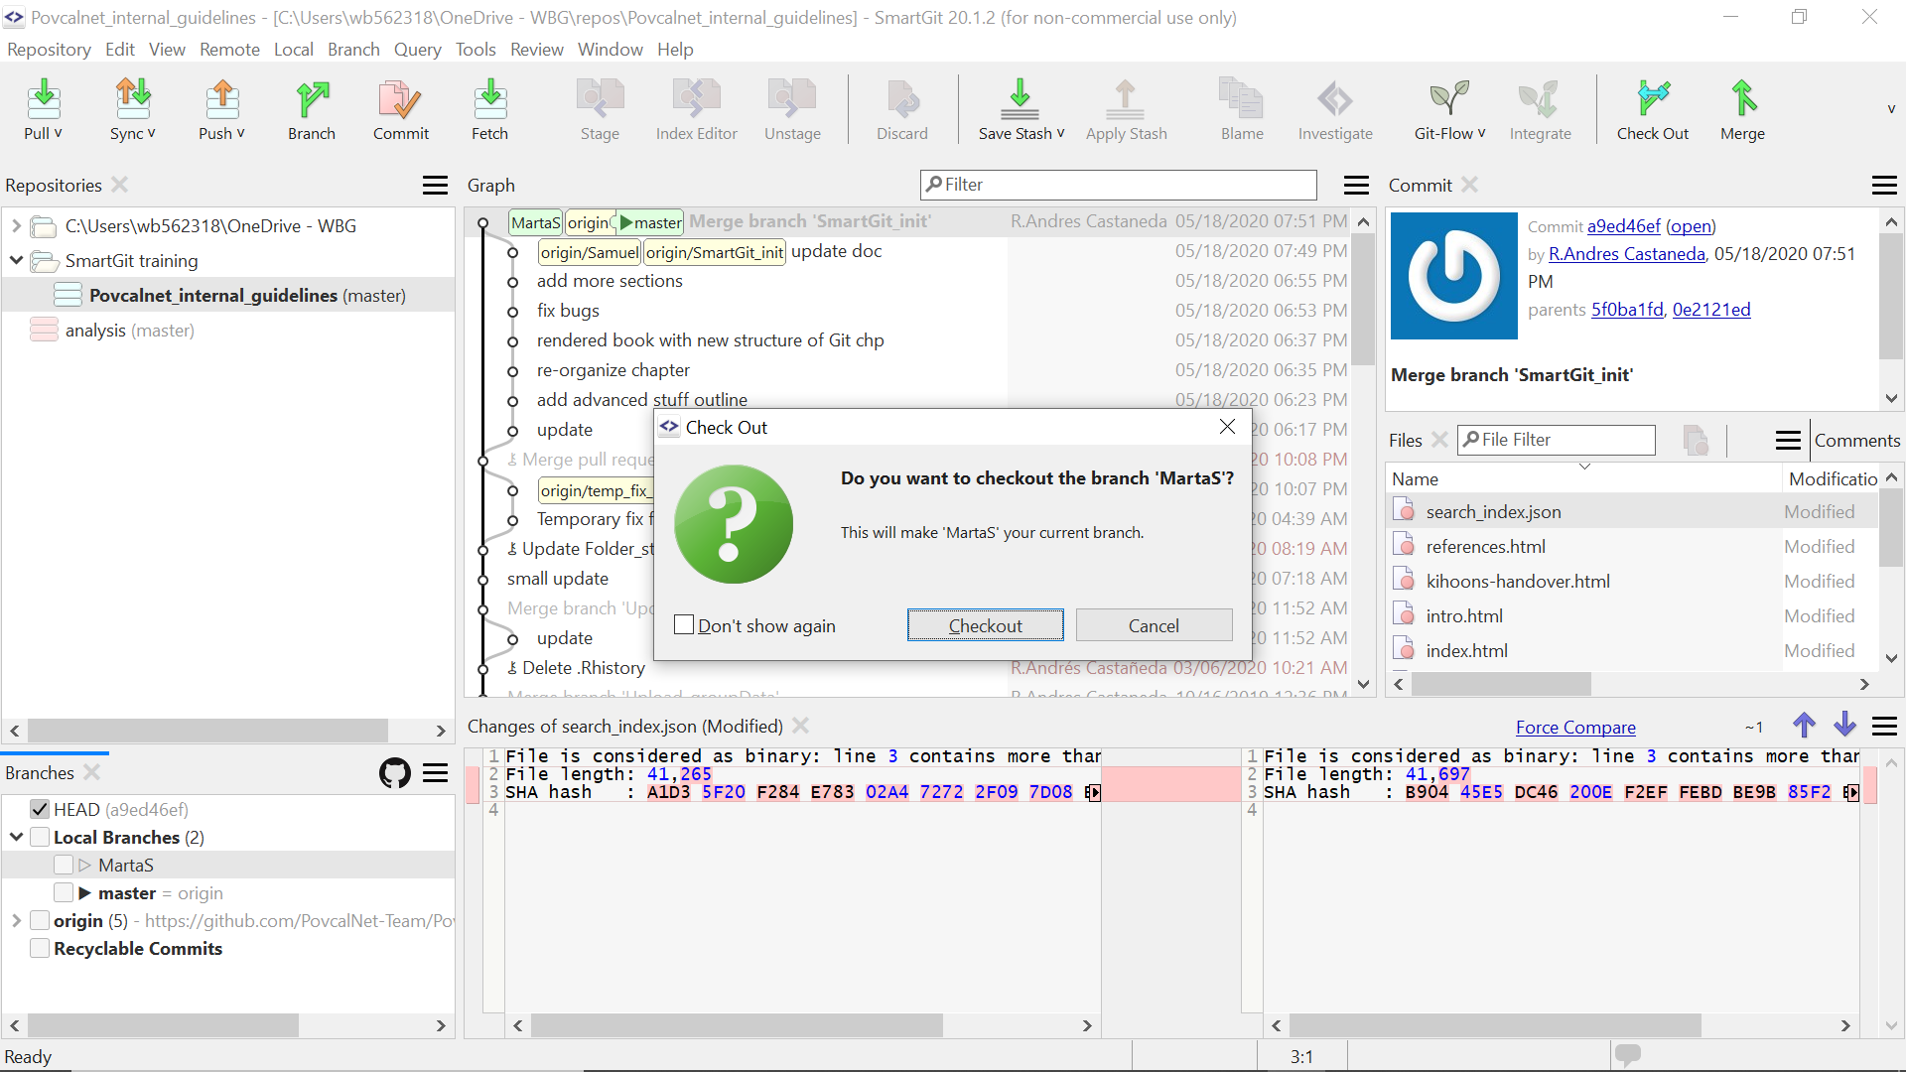Open the Branches panel hamburger menu
Image resolution: width=1906 pixels, height=1072 pixels.
pyautogui.click(x=435, y=773)
